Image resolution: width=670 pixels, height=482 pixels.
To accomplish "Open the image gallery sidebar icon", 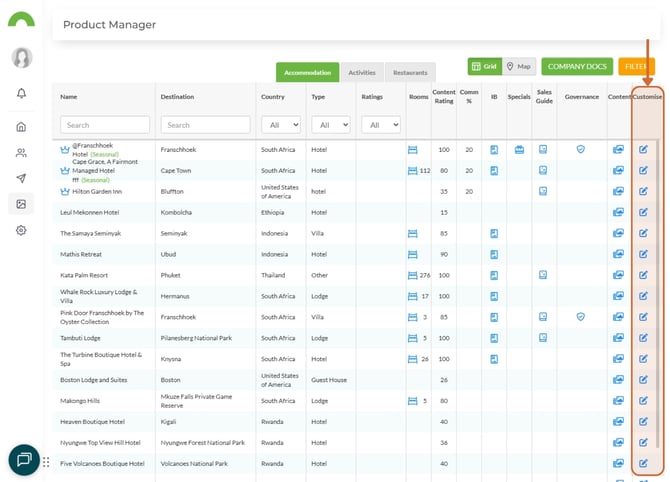I will (x=21, y=204).
